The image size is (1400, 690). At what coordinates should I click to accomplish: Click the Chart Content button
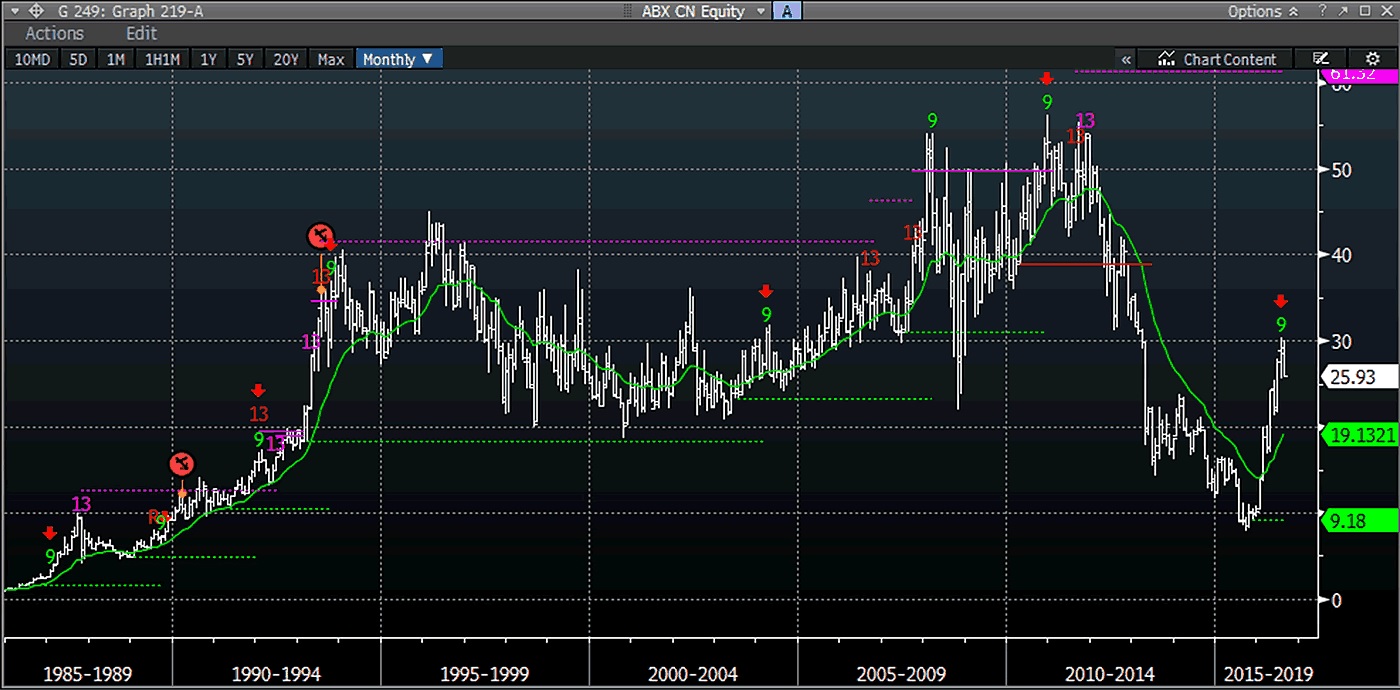(1217, 59)
